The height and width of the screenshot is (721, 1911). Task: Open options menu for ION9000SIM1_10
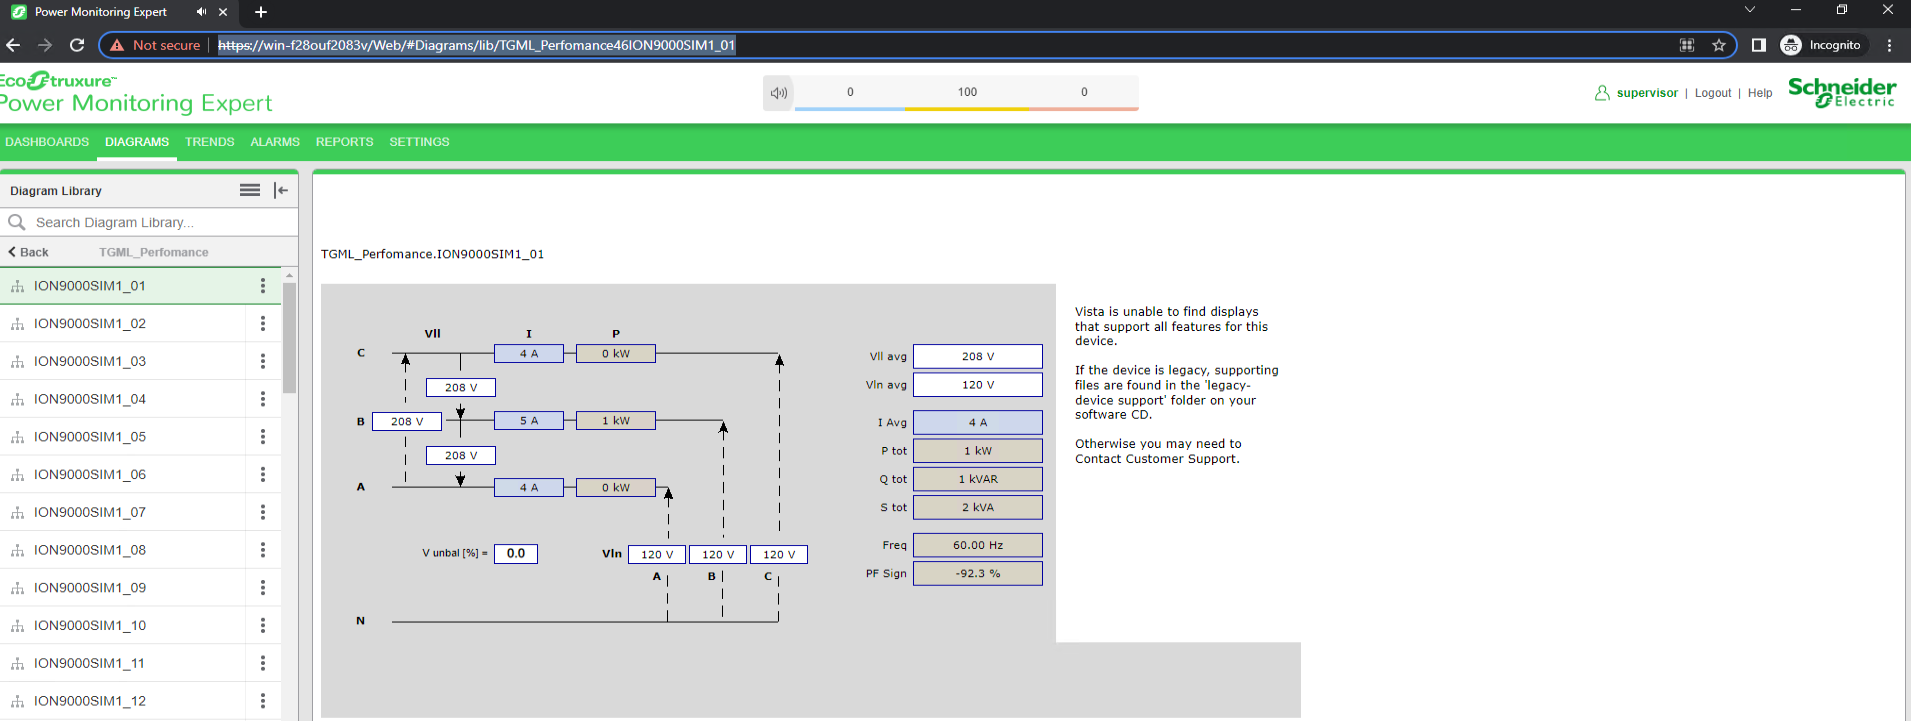pos(263,625)
